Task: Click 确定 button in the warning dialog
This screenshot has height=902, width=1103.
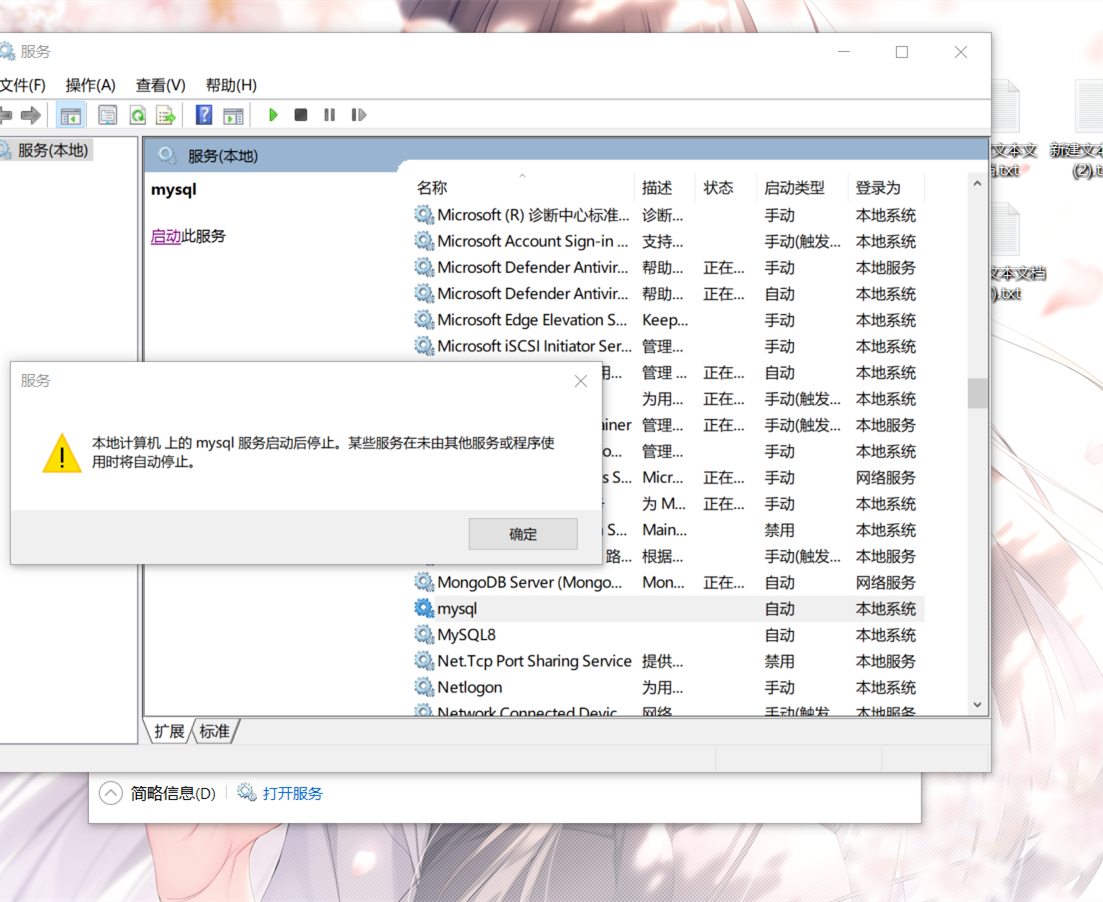Action: click(523, 534)
